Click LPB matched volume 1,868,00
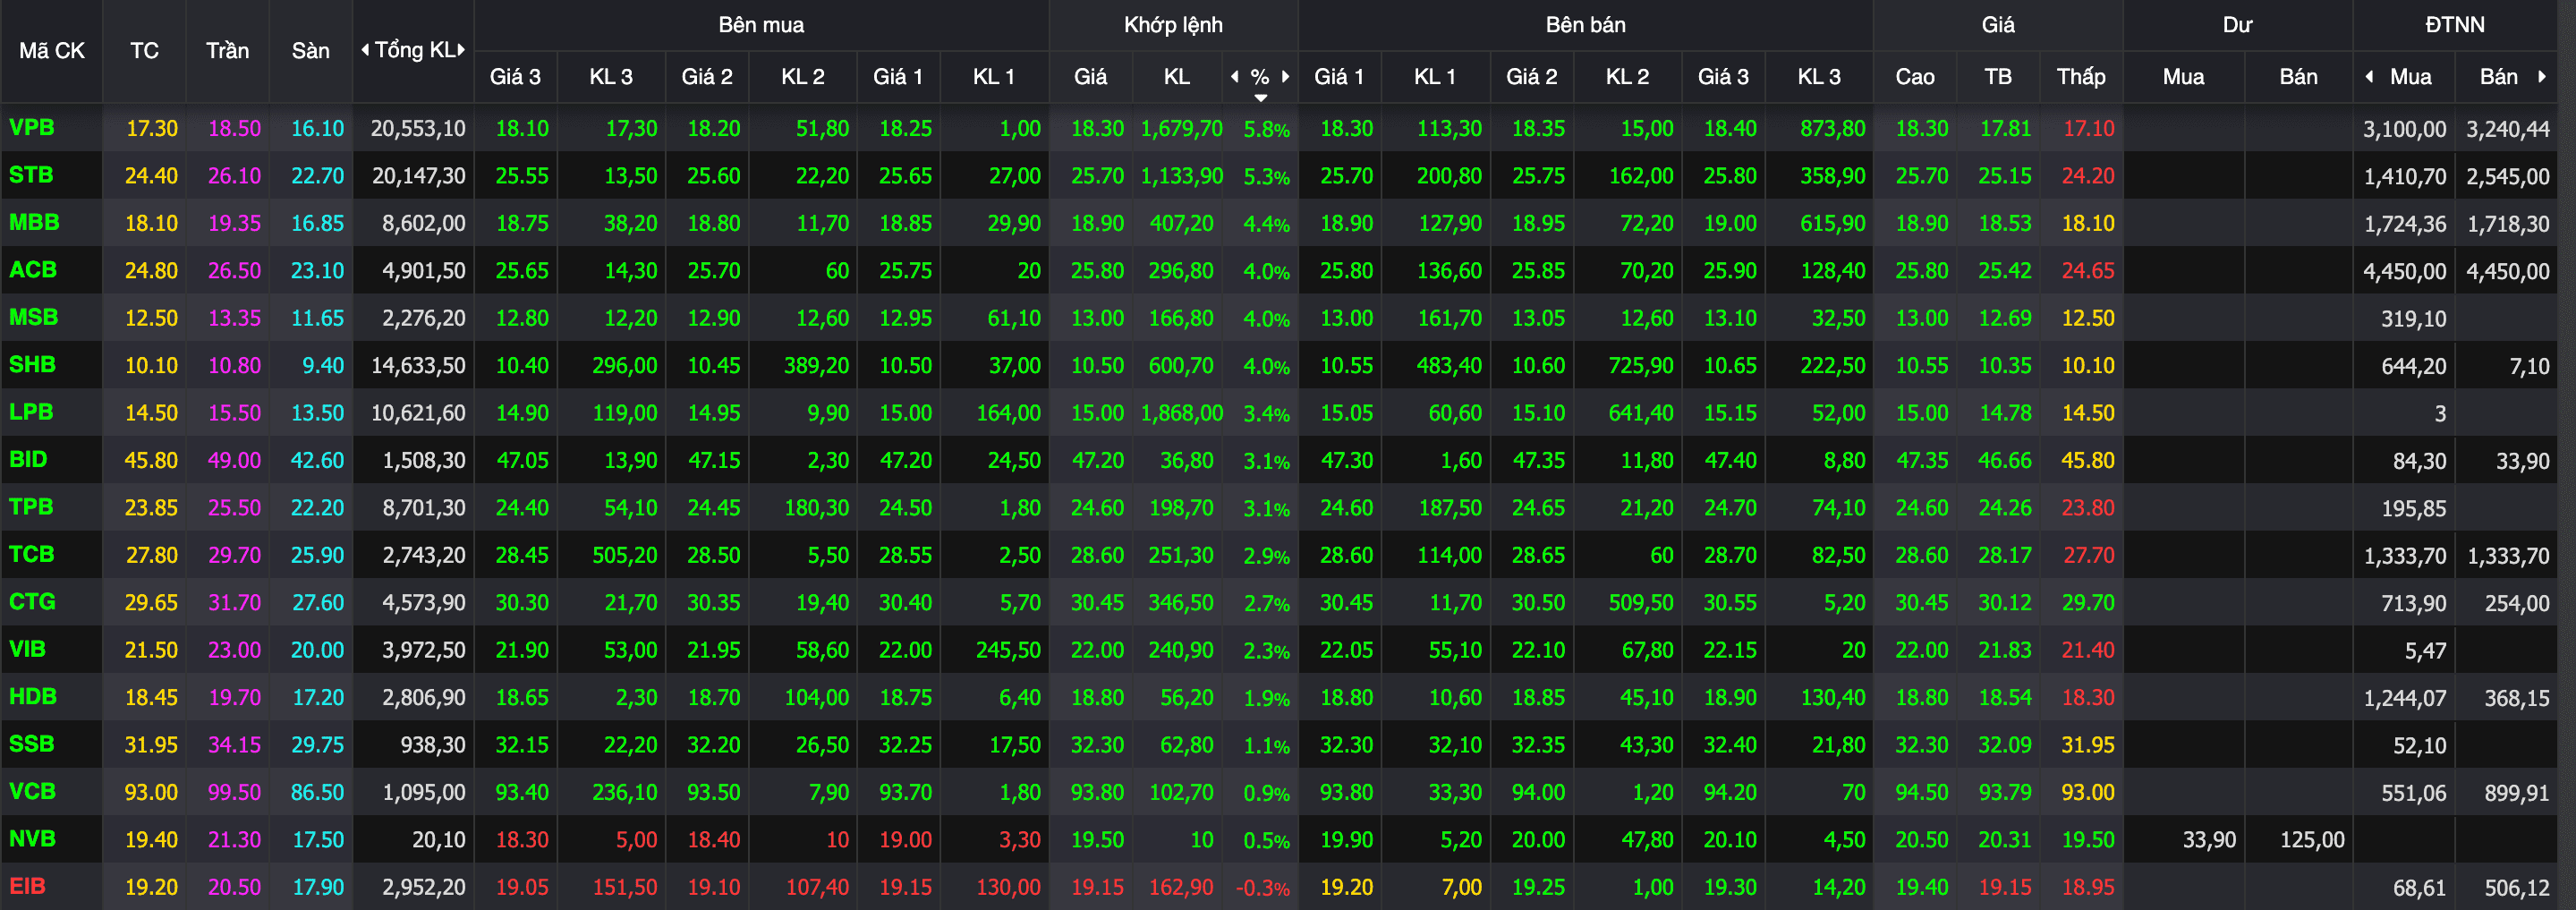Viewport: 2576px width, 910px height. [x=1181, y=413]
